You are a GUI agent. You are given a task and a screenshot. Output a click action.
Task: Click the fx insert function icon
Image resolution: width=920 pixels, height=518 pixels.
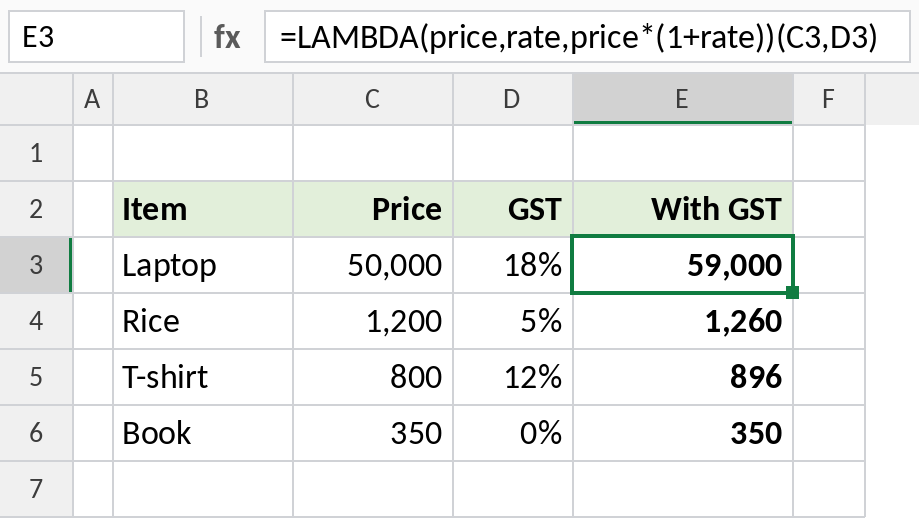(227, 37)
